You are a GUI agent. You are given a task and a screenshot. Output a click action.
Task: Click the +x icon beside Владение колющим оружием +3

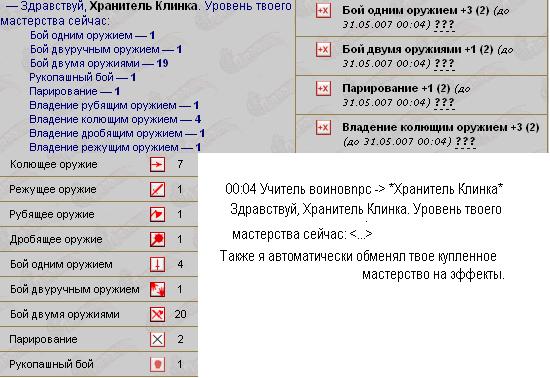tap(323, 127)
